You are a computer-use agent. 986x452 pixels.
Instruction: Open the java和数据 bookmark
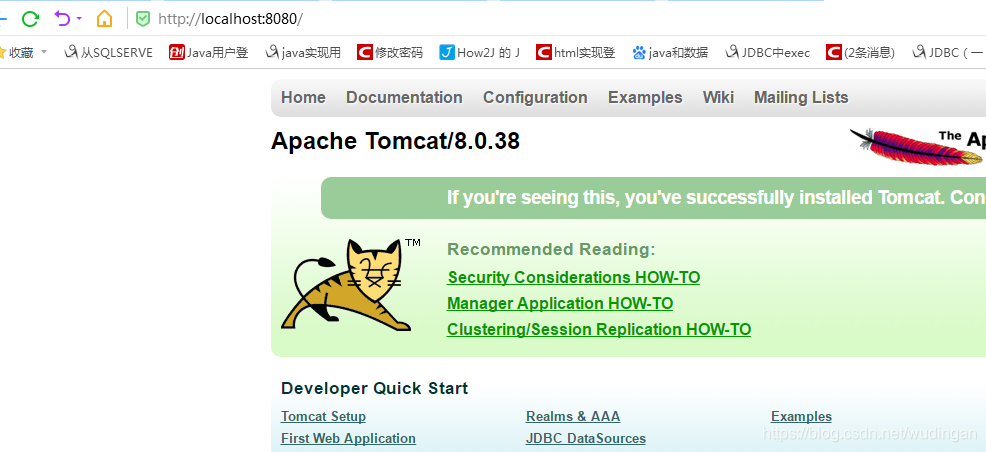click(670, 53)
